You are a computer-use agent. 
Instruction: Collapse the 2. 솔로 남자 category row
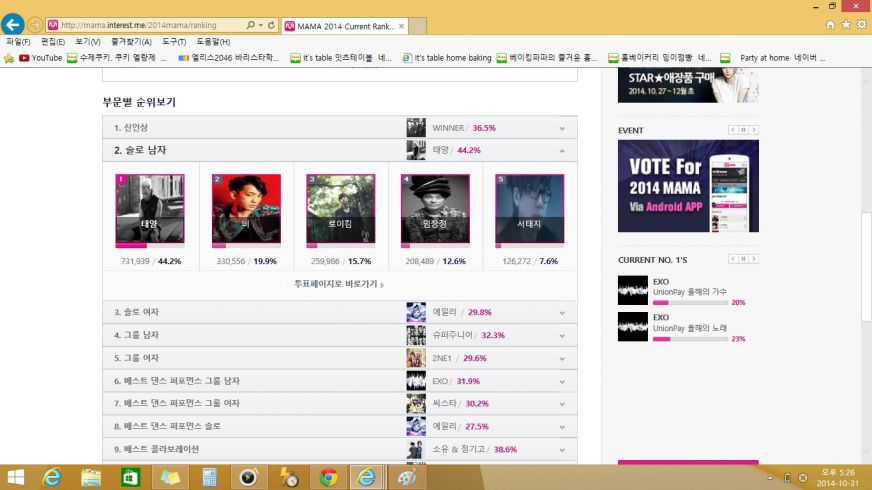click(x=340, y=150)
